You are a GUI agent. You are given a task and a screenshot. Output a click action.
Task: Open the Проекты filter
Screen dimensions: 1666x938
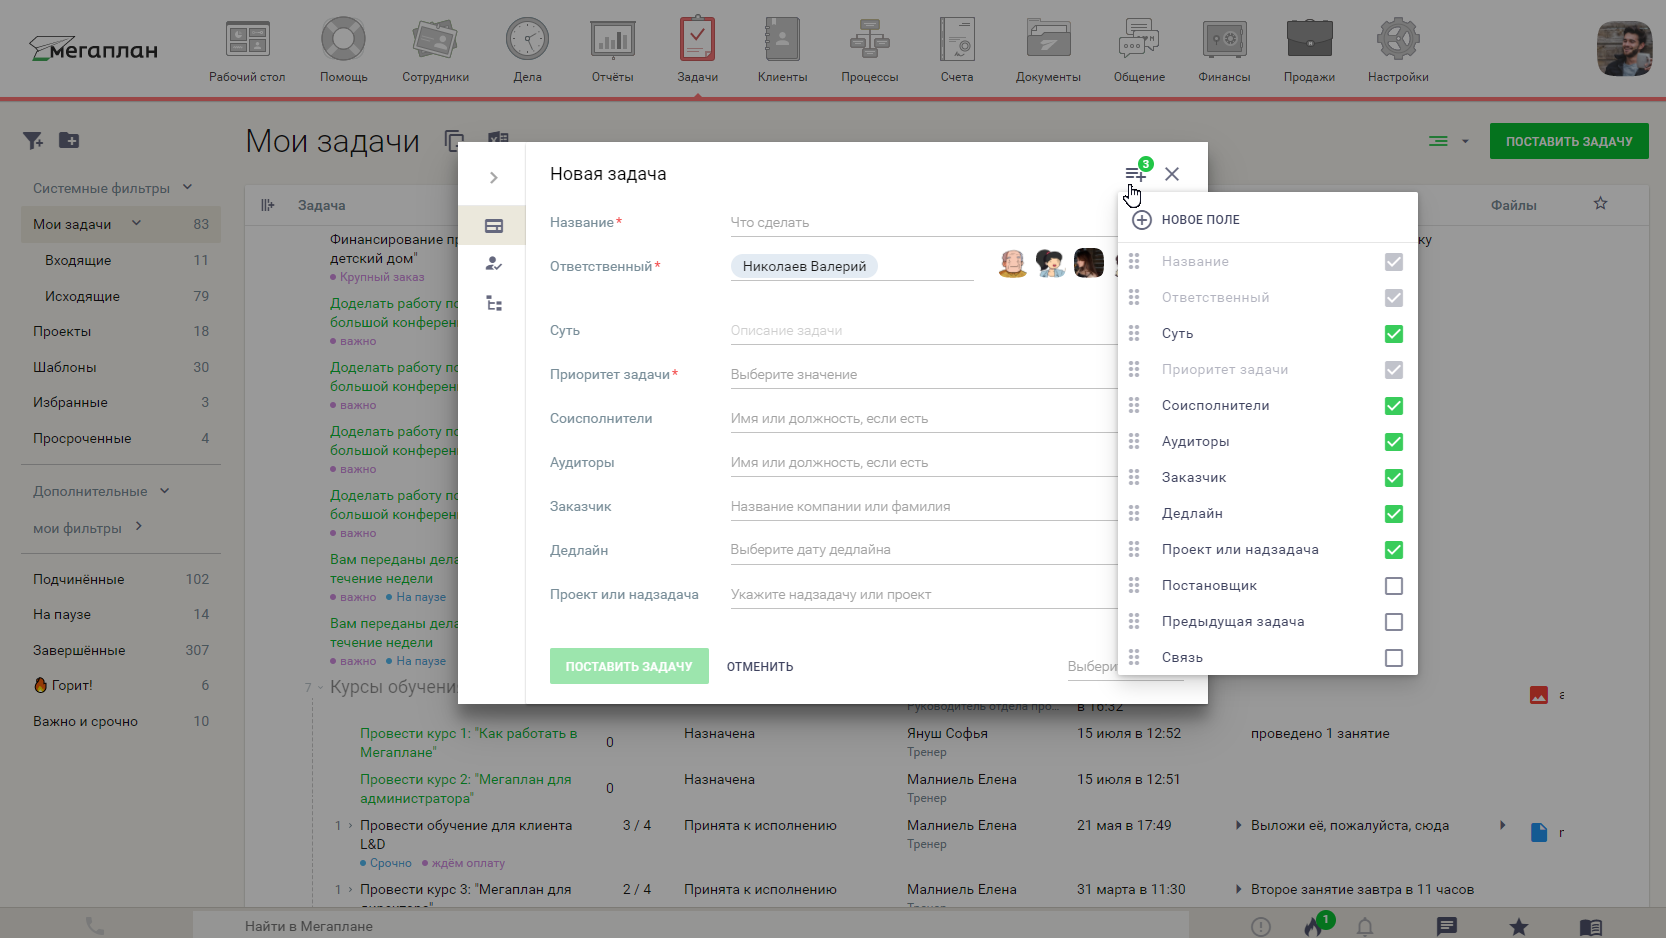pos(121,331)
